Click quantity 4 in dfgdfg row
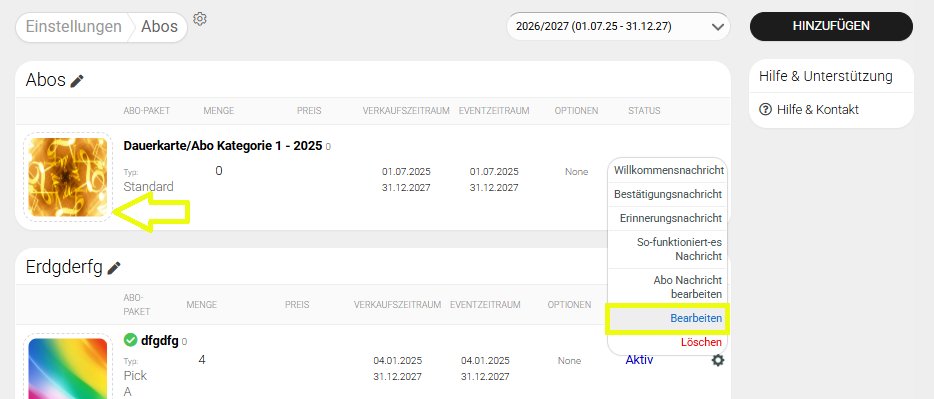The width and height of the screenshot is (934, 399). click(x=202, y=360)
